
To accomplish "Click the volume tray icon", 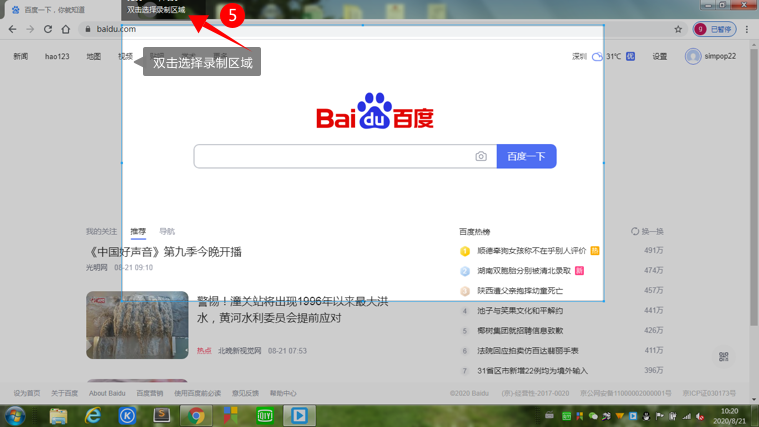I will click(700, 416).
